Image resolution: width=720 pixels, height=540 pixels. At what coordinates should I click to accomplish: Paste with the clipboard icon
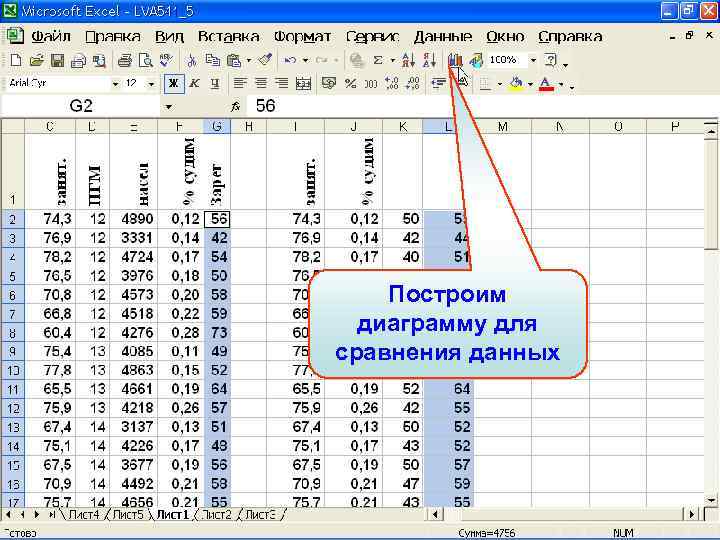[x=234, y=60]
